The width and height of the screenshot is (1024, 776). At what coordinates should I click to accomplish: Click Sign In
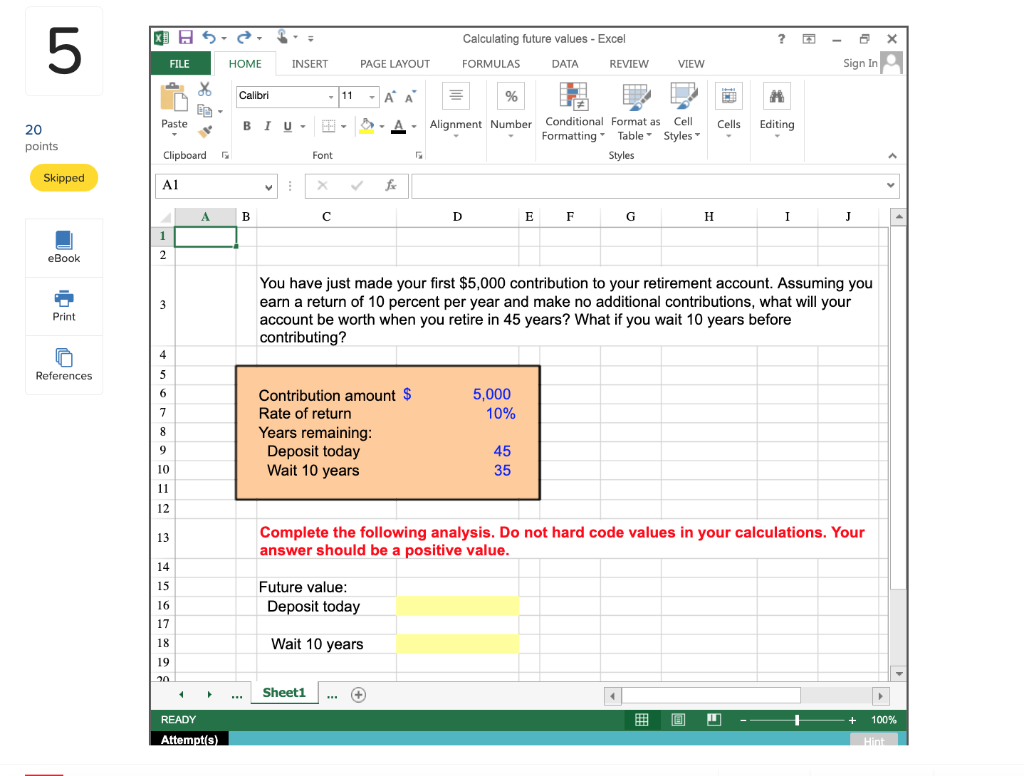(x=860, y=63)
